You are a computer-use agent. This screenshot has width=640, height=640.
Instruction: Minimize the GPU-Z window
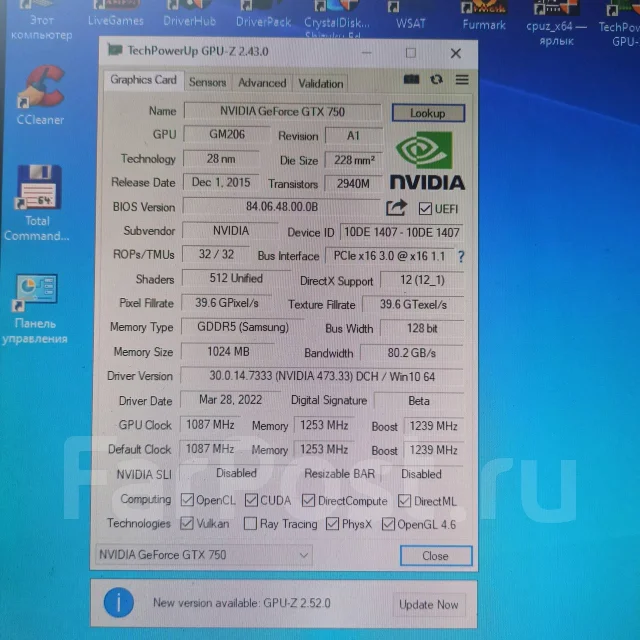point(367,53)
